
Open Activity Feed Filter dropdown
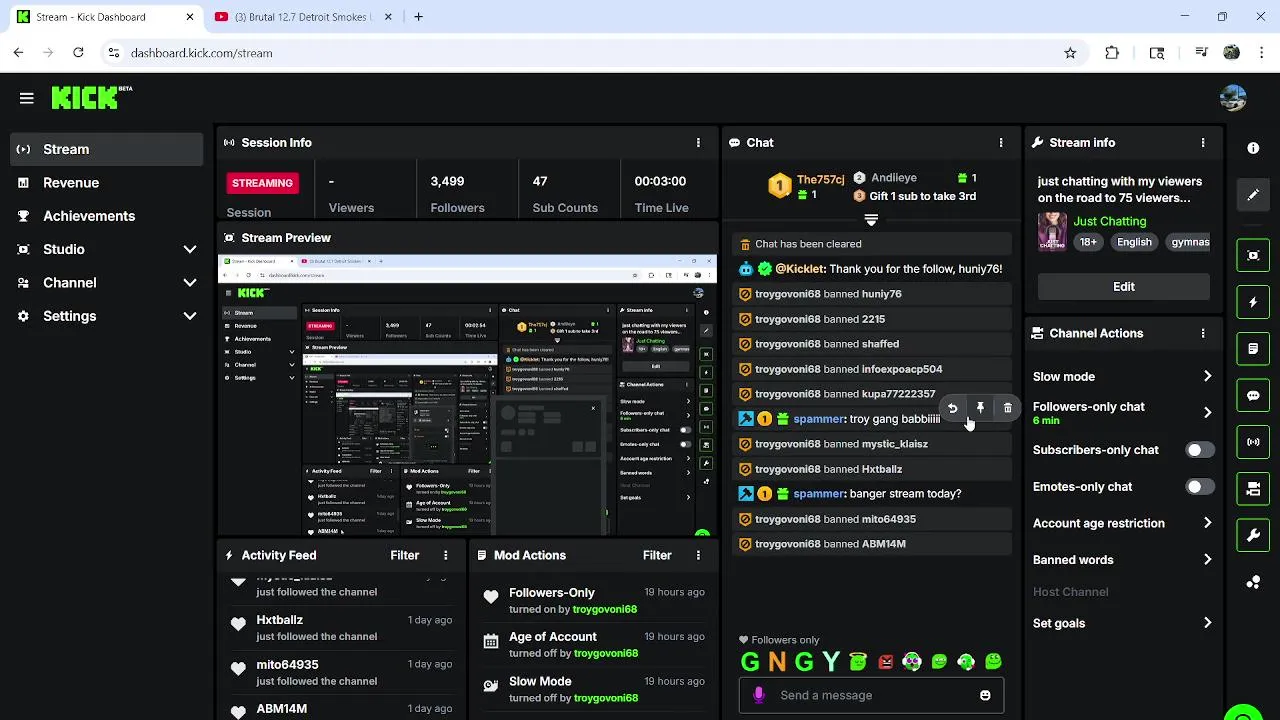tap(404, 556)
